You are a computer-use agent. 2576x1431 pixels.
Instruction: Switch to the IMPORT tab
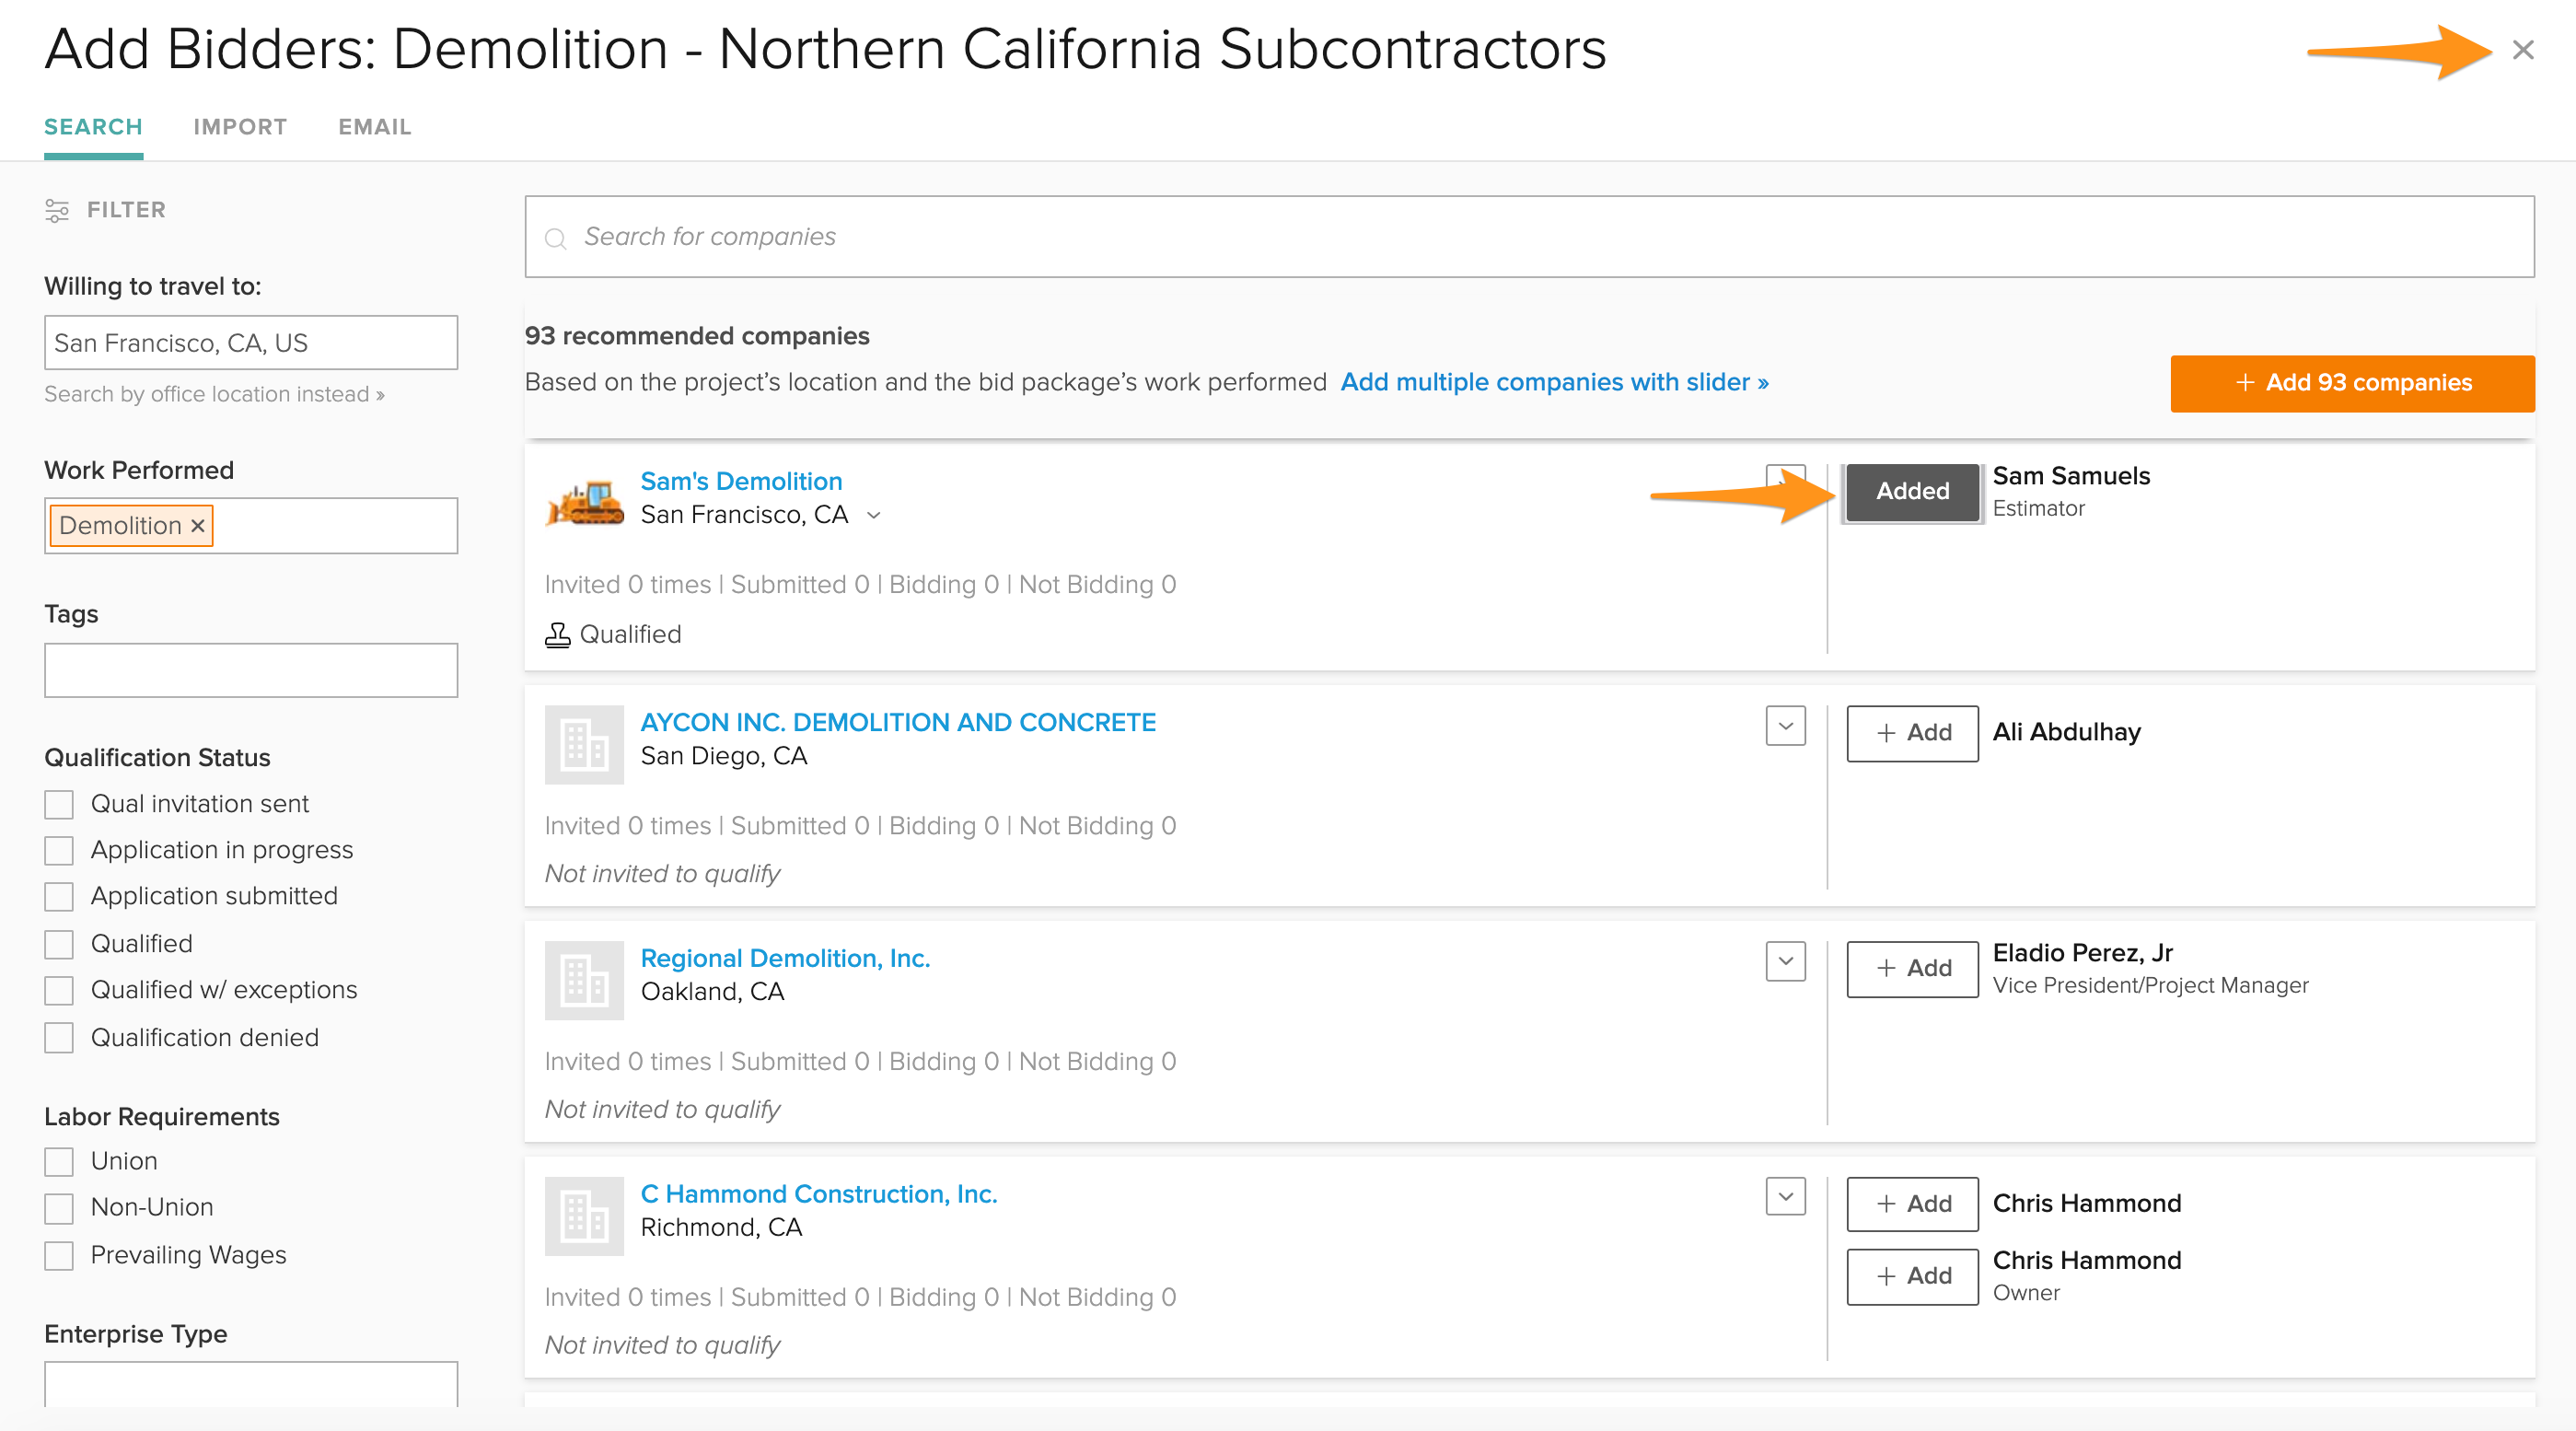pos(240,127)
